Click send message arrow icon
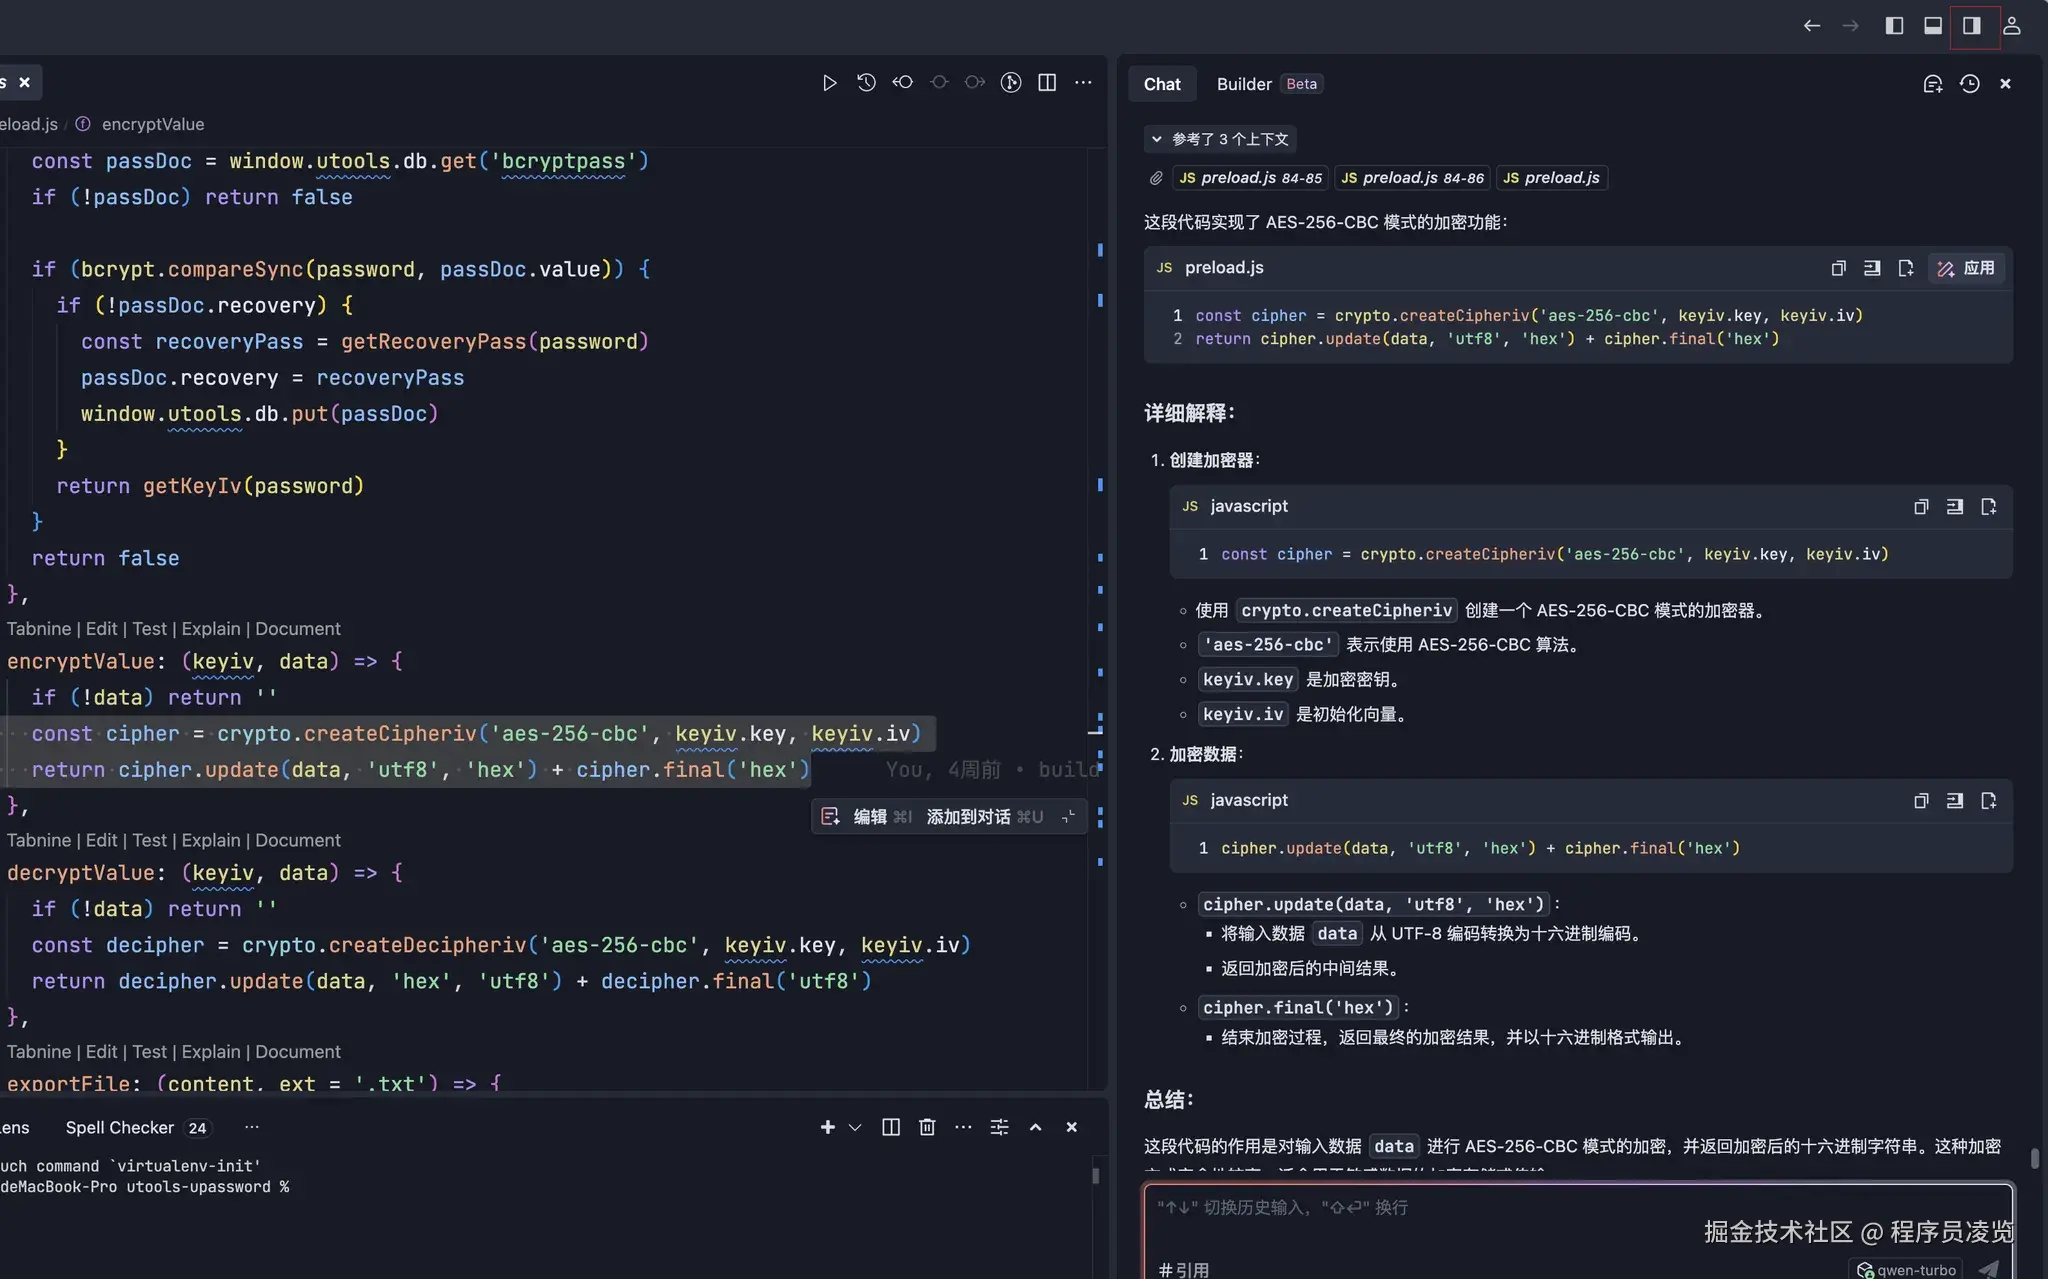This screenshot has width=2048, height=1279. click(x=1989, y=1268)
